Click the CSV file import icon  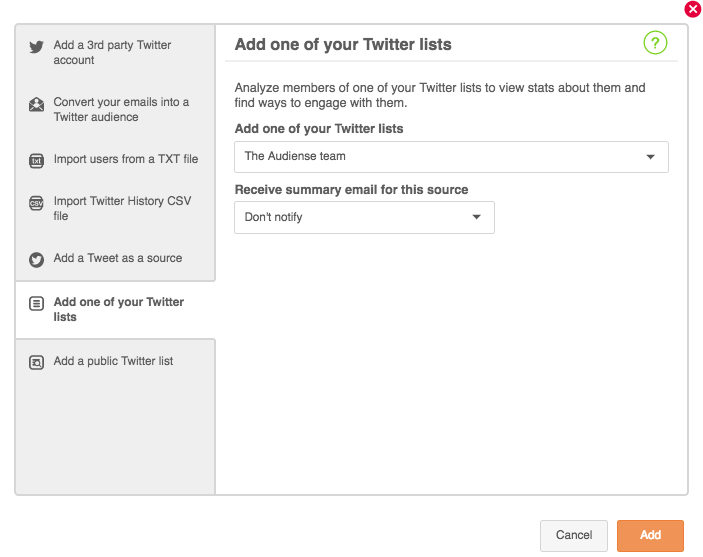point(36,203)
